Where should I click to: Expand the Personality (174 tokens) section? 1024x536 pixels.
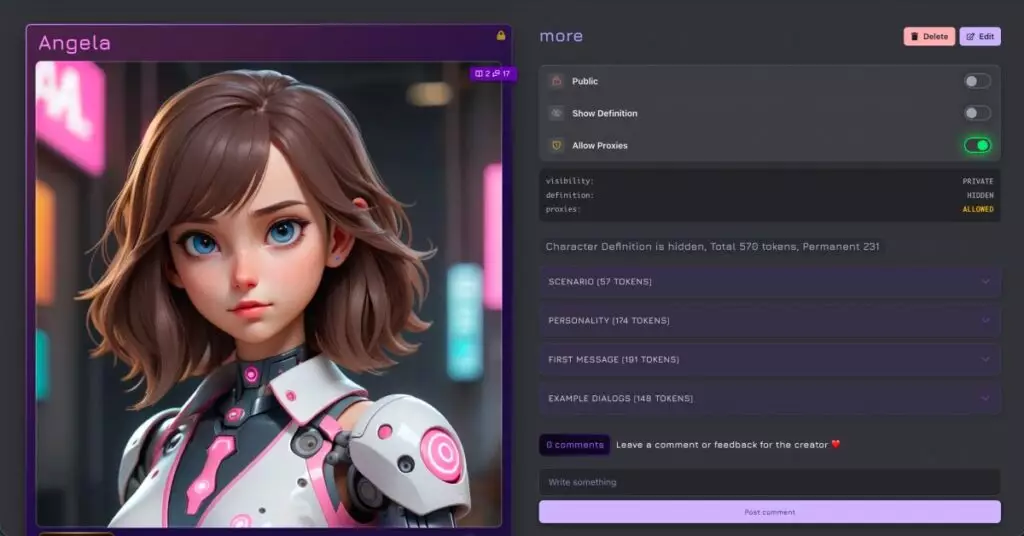[x=769, y=321]
